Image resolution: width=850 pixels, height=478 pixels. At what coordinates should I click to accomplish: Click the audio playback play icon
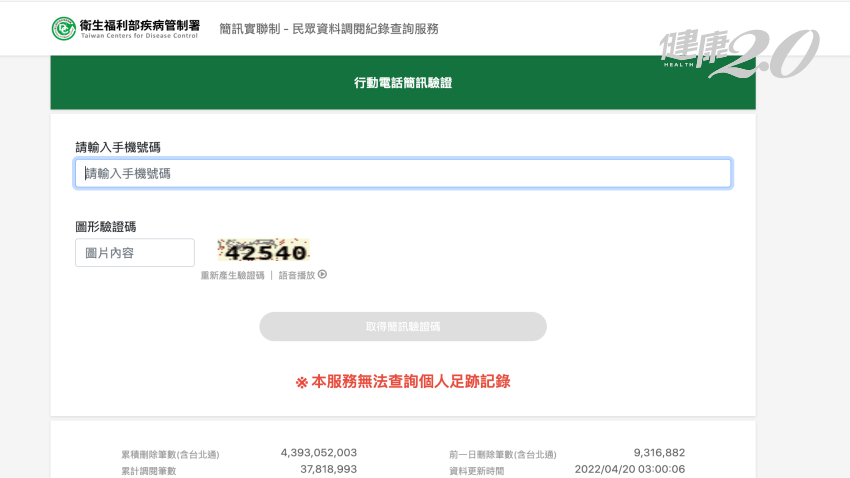(x=323, y=275)
